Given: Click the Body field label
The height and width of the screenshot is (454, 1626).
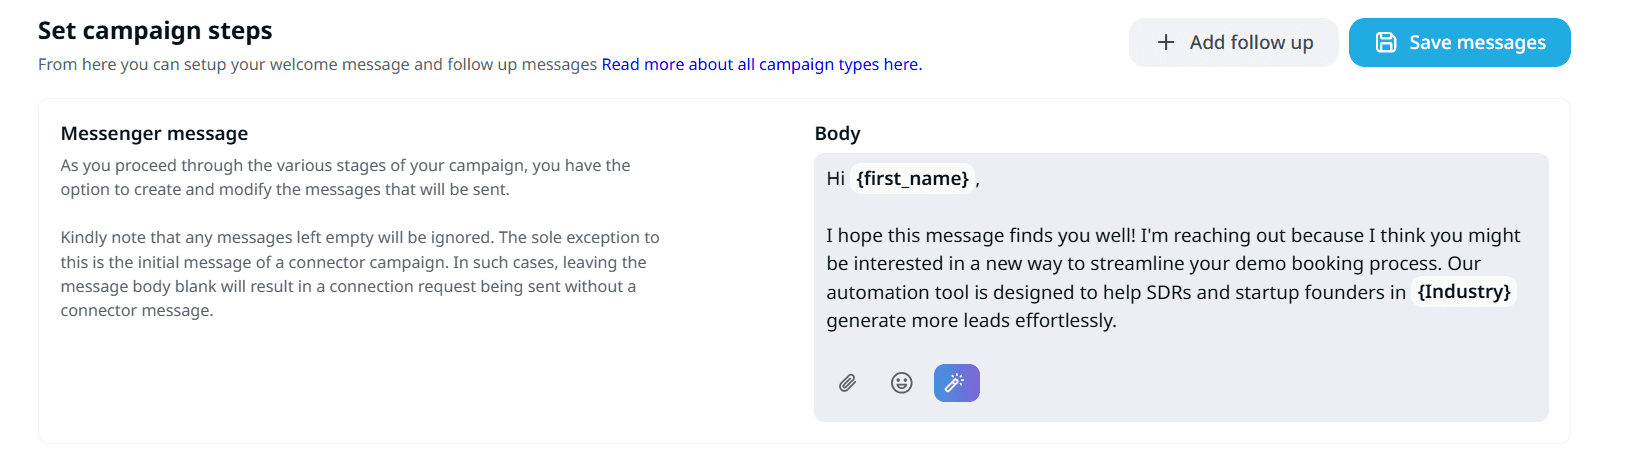Looking at the screenshot, I should (837, 134).
